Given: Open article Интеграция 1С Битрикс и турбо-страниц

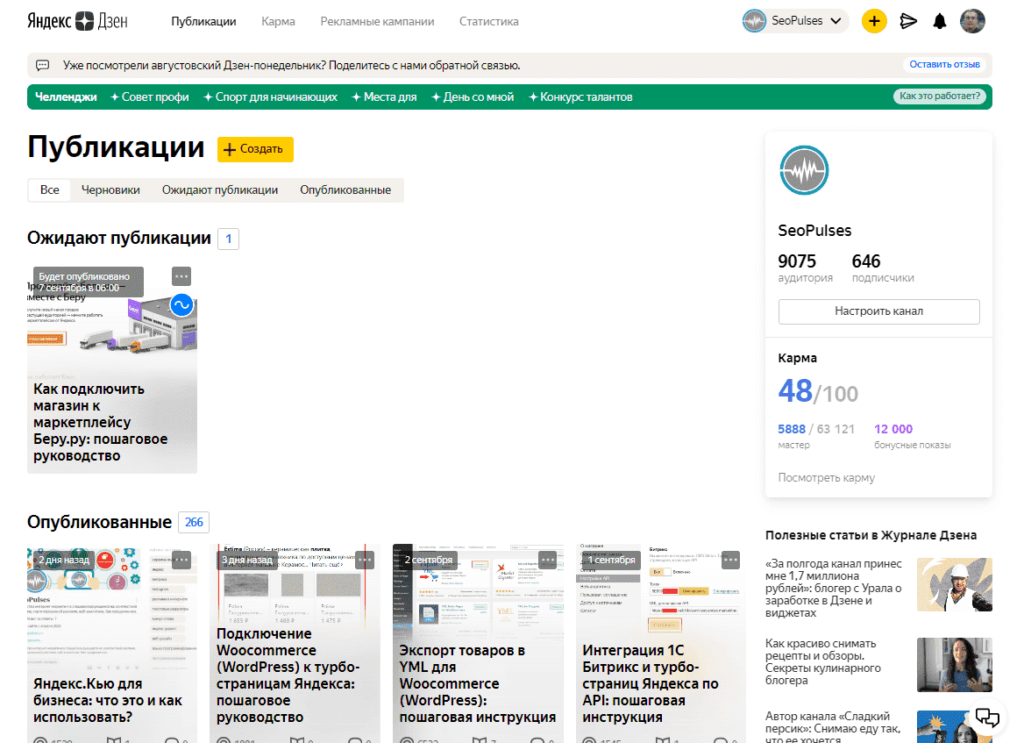Looking at the screenshot, I should tap(650, 684).
